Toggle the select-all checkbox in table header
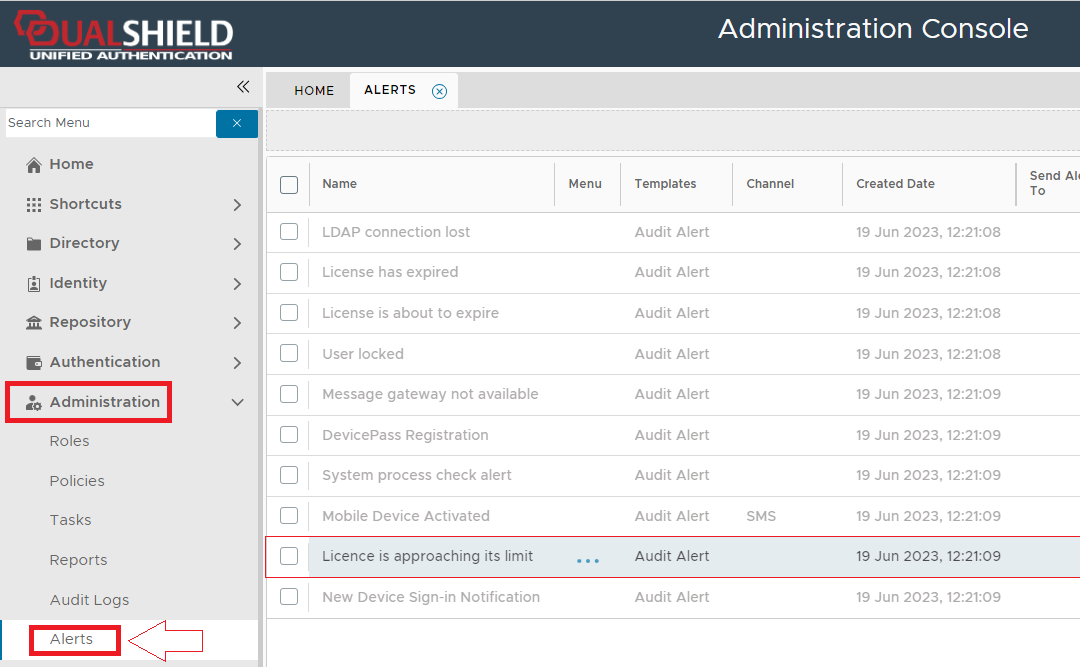 (x=289, y=184)
